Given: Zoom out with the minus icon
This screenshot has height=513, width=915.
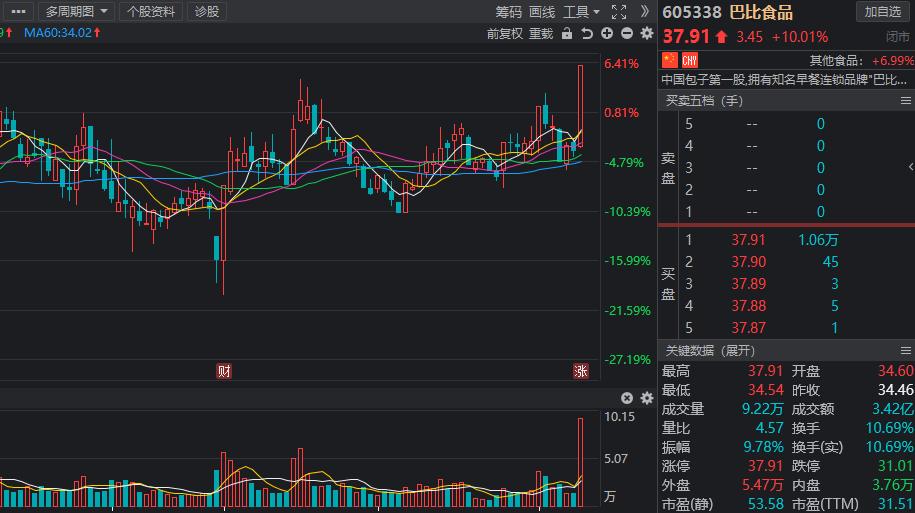Looking at the screenshot, I should pyautogui.click(x=627, y=33).
